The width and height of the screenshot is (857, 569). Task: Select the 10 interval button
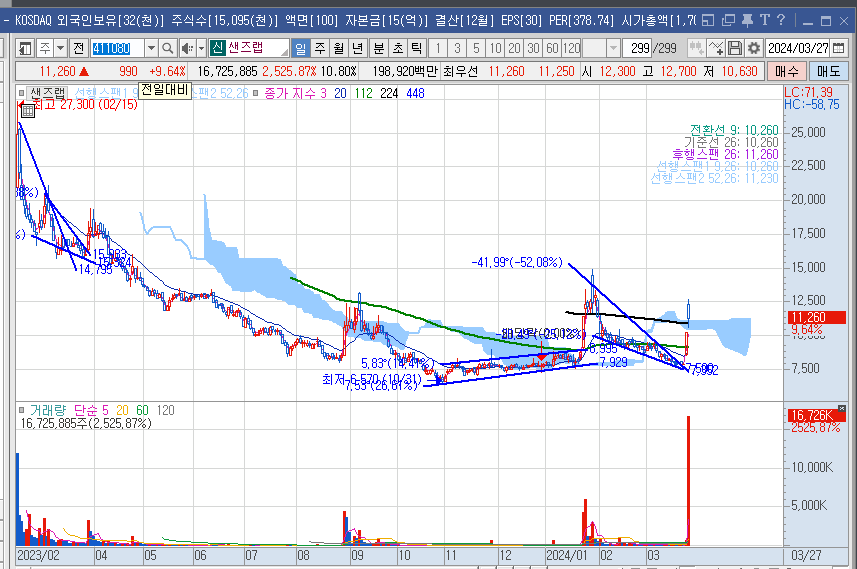495,49
